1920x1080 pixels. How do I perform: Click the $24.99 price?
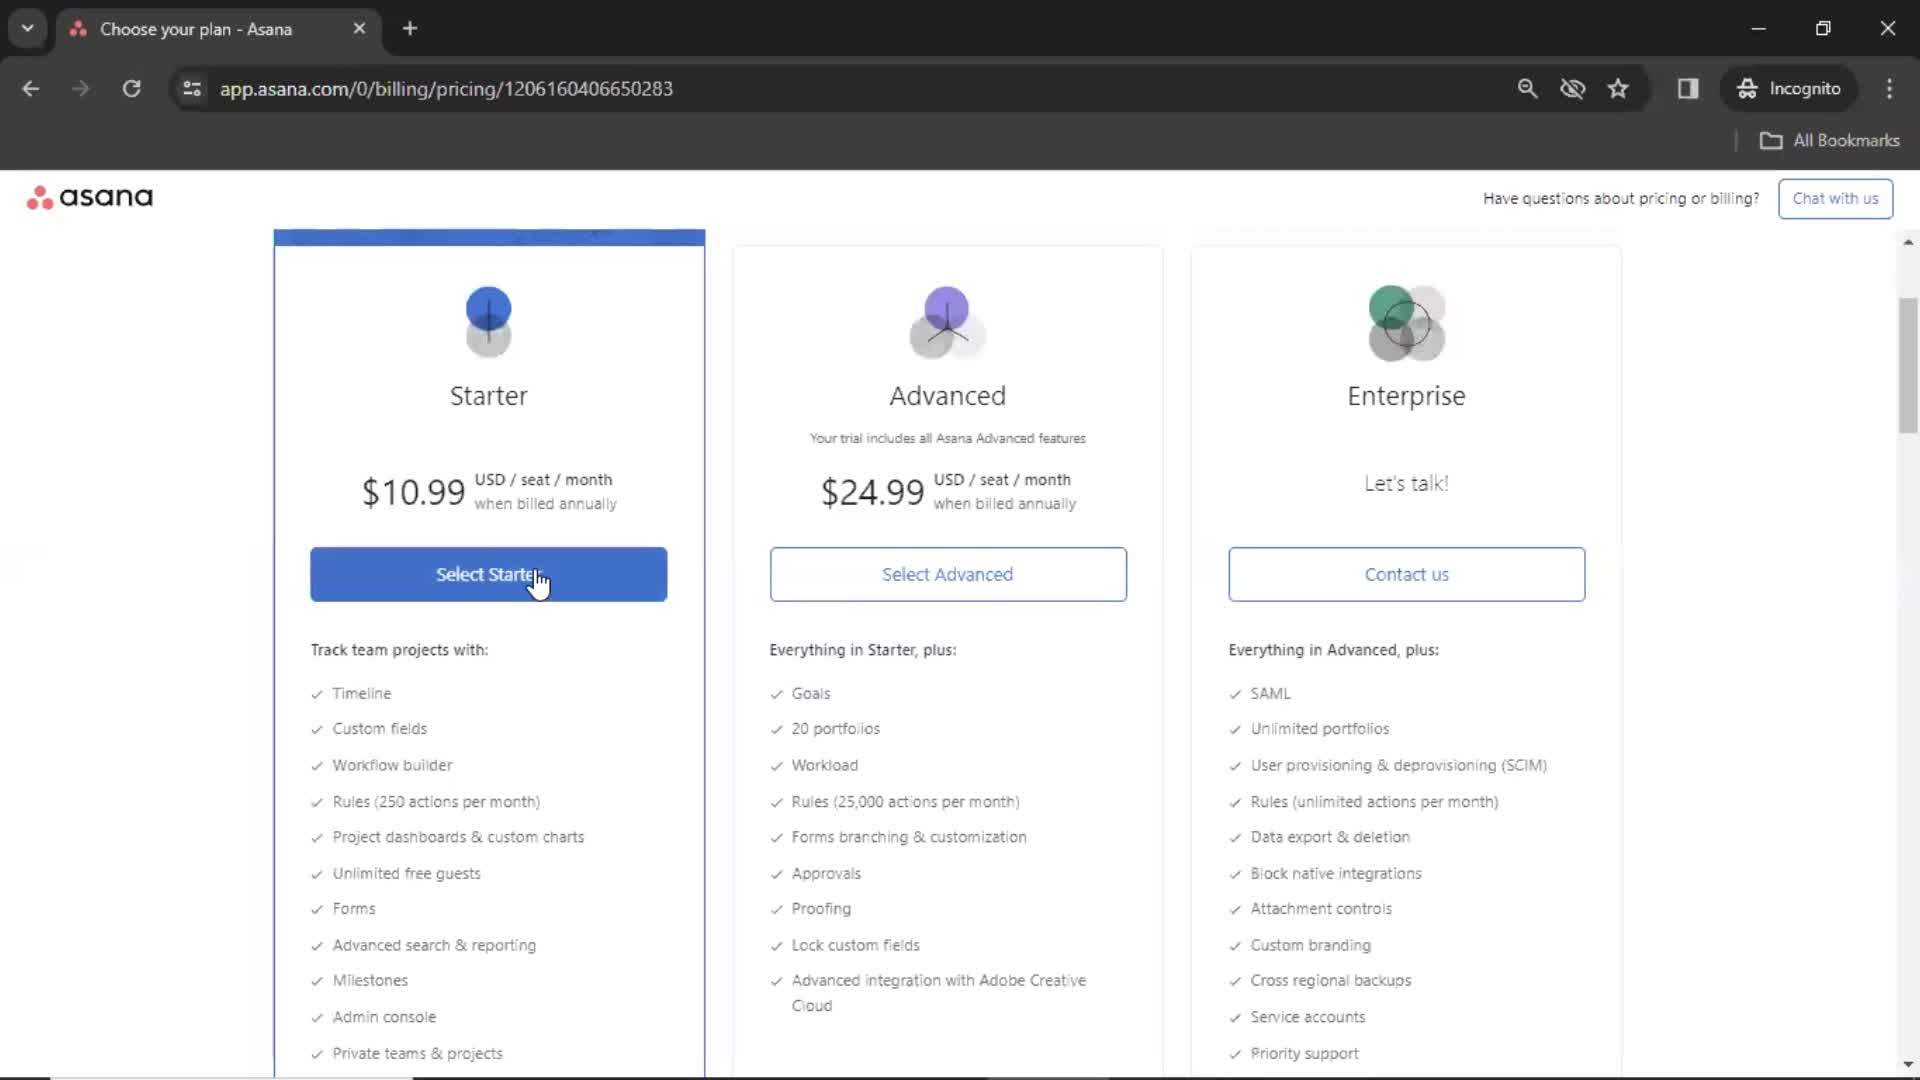point(872,492)
